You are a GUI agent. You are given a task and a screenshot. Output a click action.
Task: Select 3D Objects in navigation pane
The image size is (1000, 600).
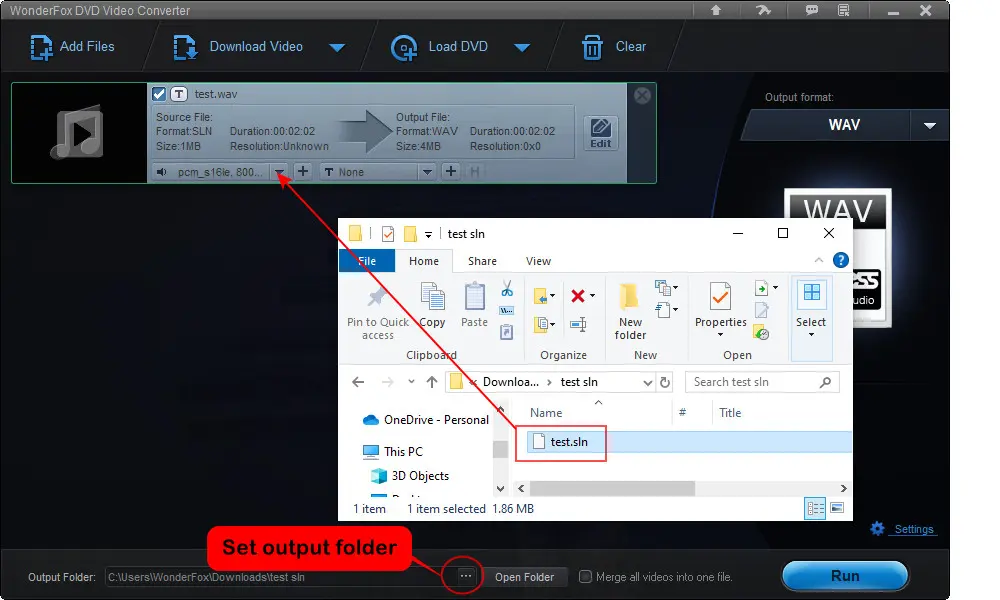[410, 476]
